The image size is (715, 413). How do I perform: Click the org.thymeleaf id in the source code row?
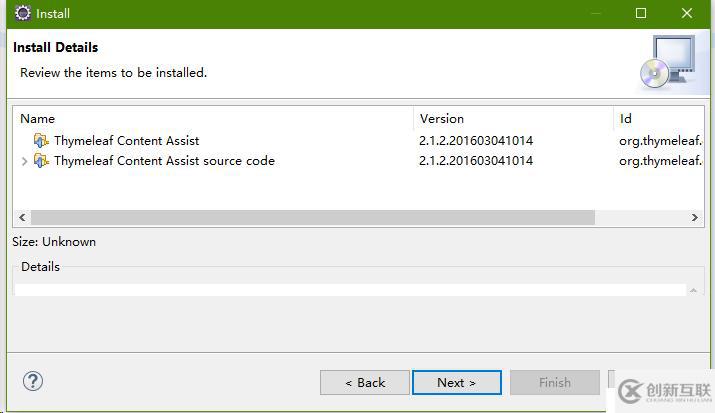pos(660,161)
